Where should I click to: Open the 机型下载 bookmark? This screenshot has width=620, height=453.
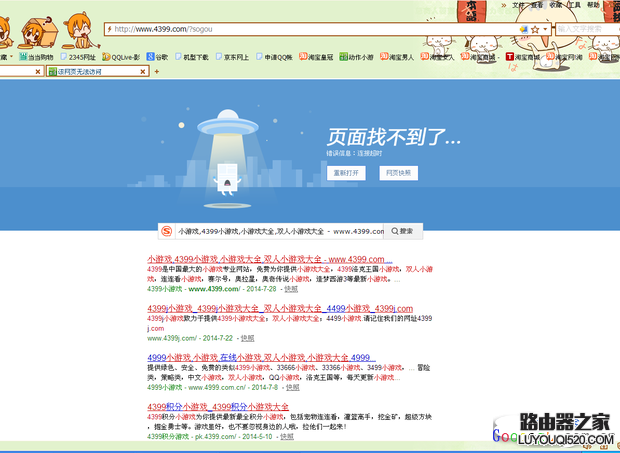(x=192, y=57)
